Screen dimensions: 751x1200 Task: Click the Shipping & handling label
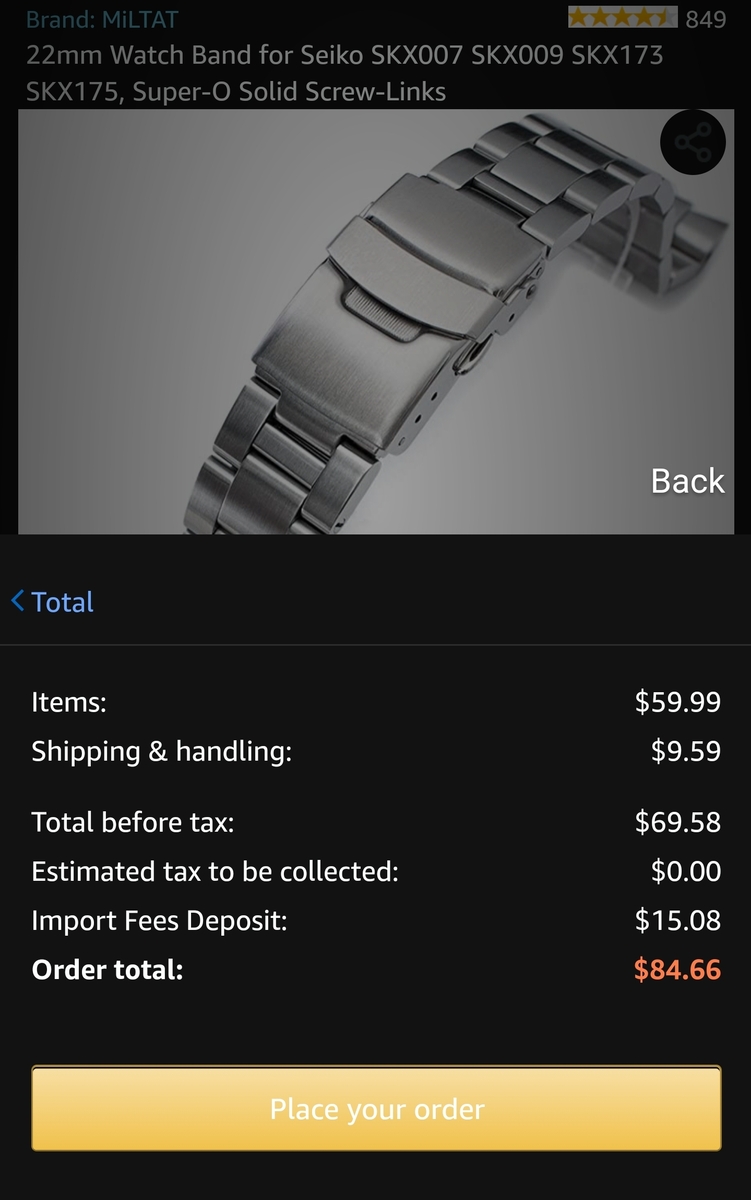(x=161, y=752)
